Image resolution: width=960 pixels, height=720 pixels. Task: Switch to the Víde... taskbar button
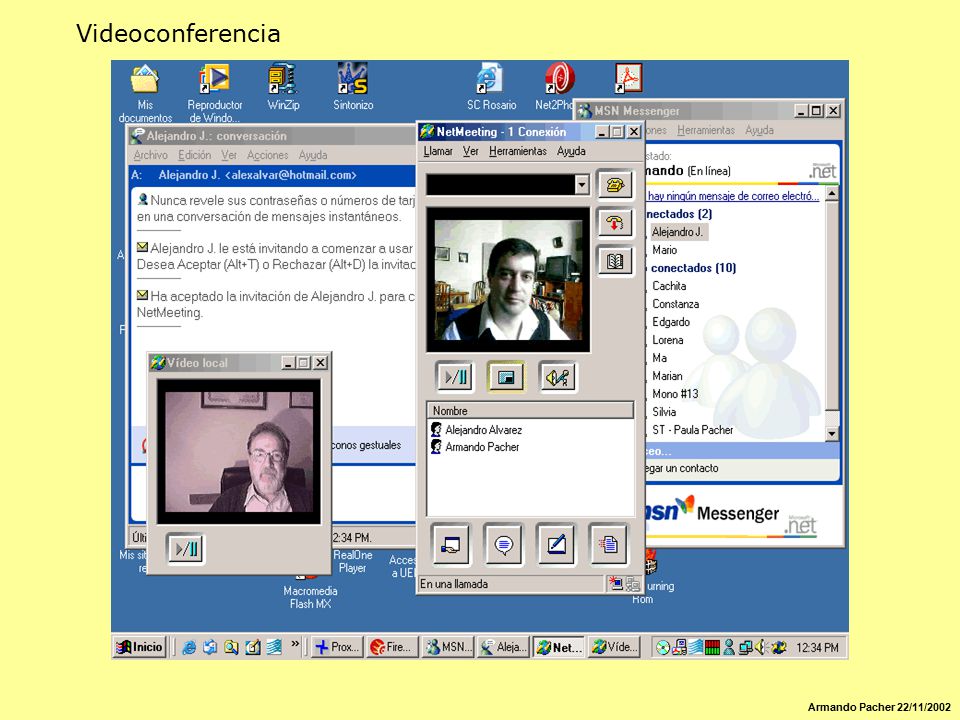[x=614, y=647]
